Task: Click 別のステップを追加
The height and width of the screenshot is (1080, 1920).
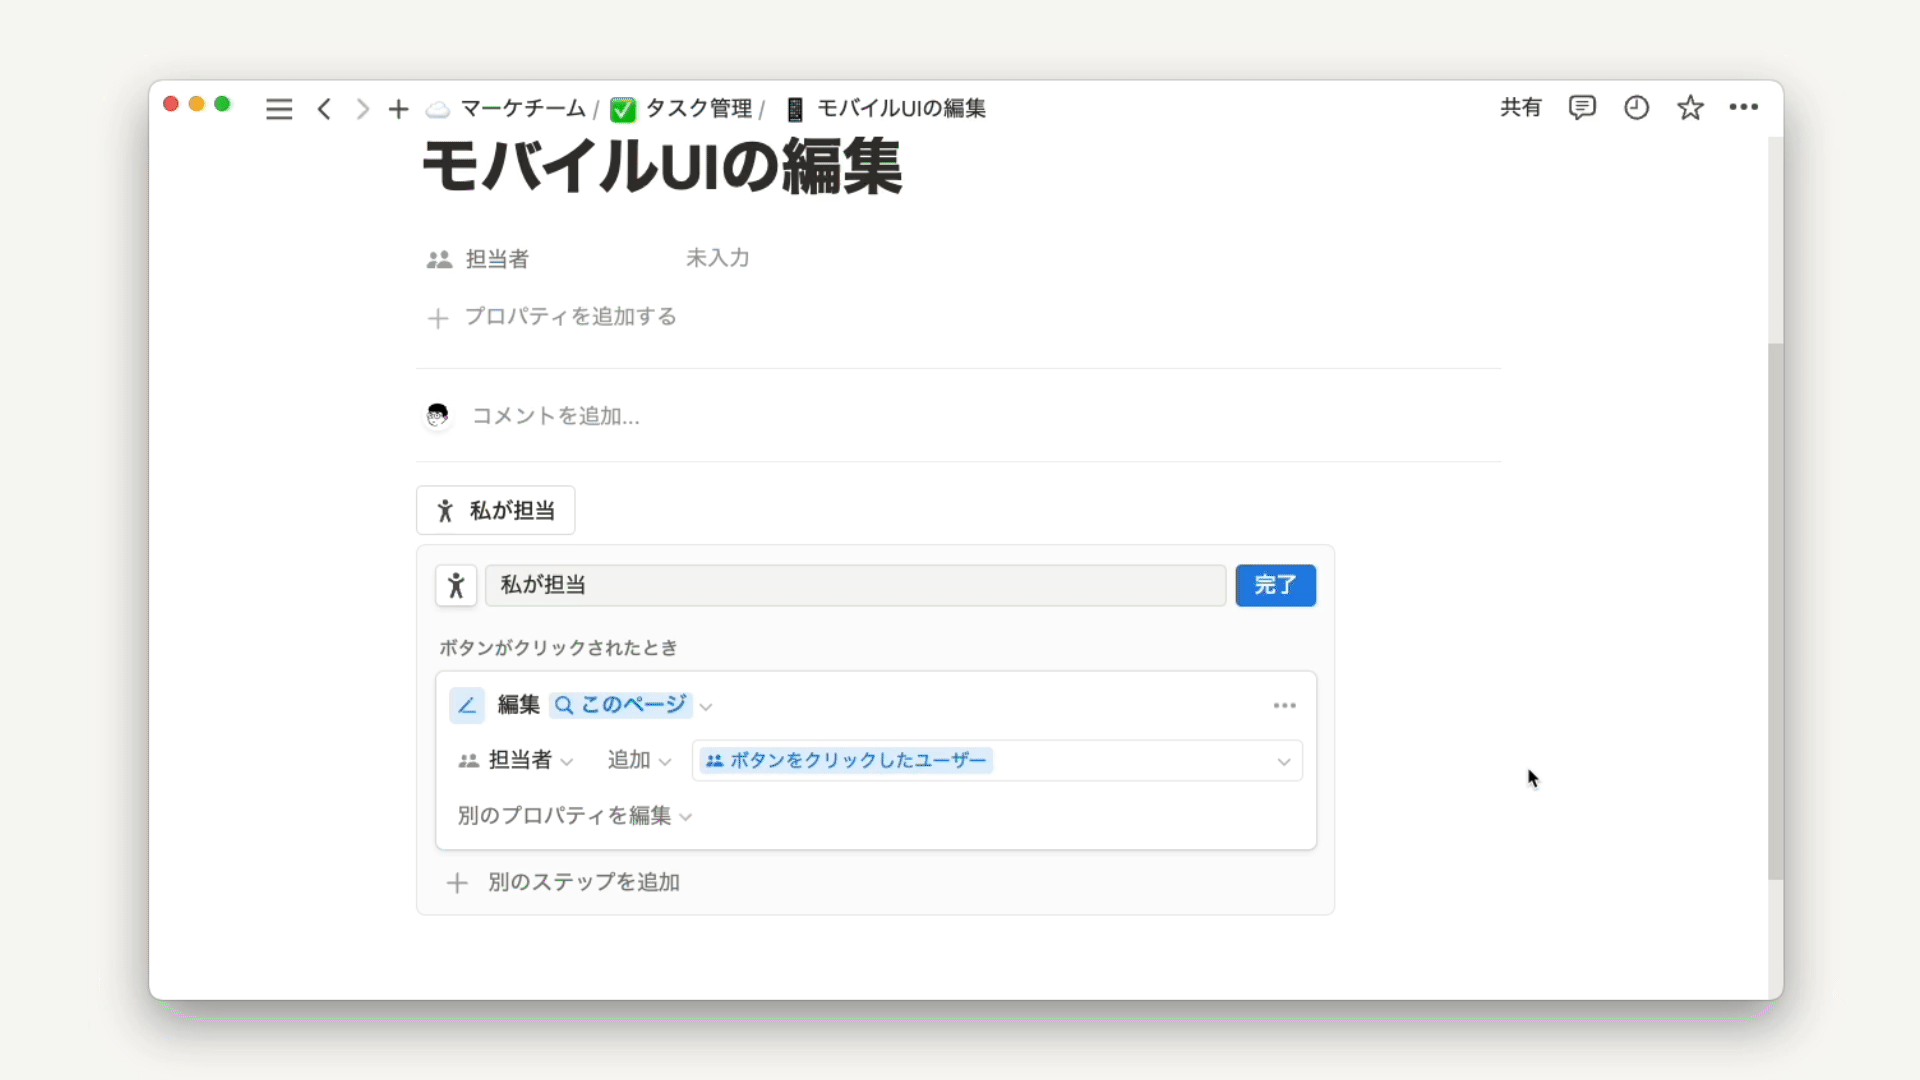Action: [x=563, y=882]
